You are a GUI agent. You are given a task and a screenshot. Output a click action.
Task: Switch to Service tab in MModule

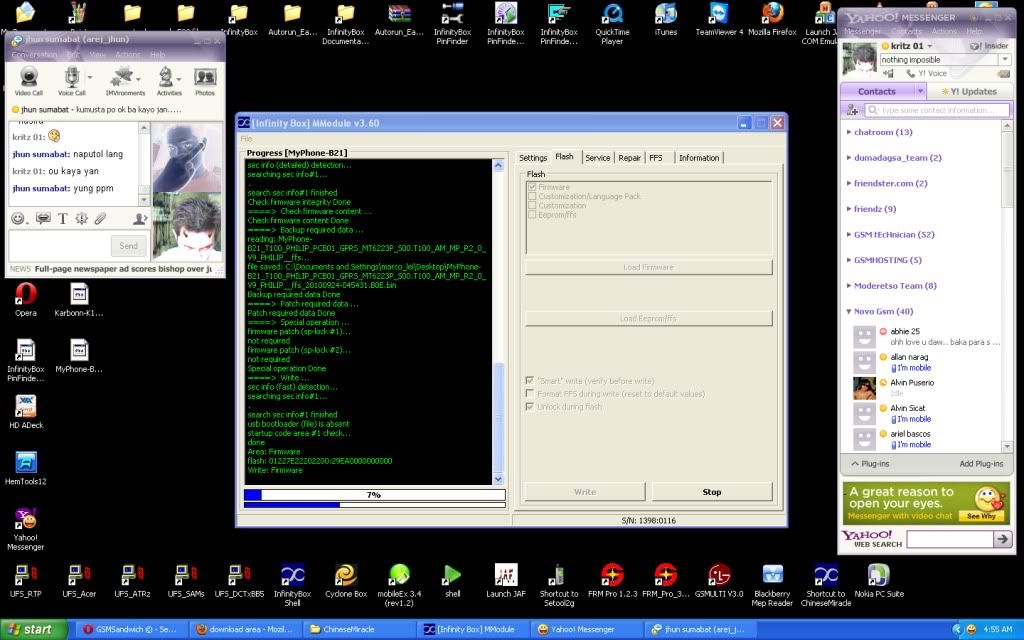click(598, 158)
